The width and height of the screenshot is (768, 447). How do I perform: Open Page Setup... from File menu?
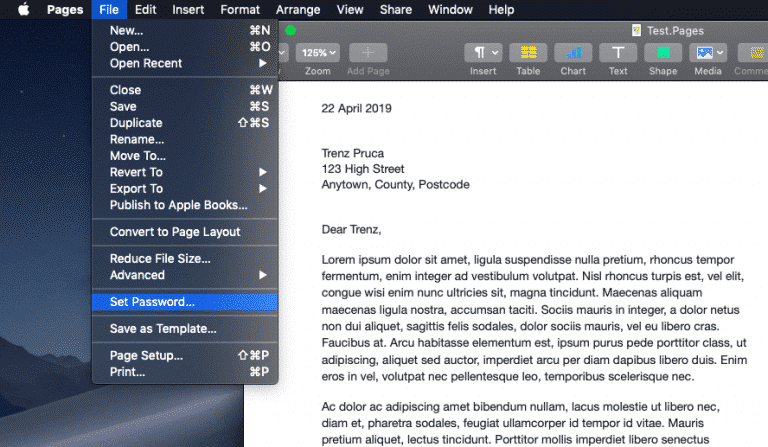[x=185, y=355]
